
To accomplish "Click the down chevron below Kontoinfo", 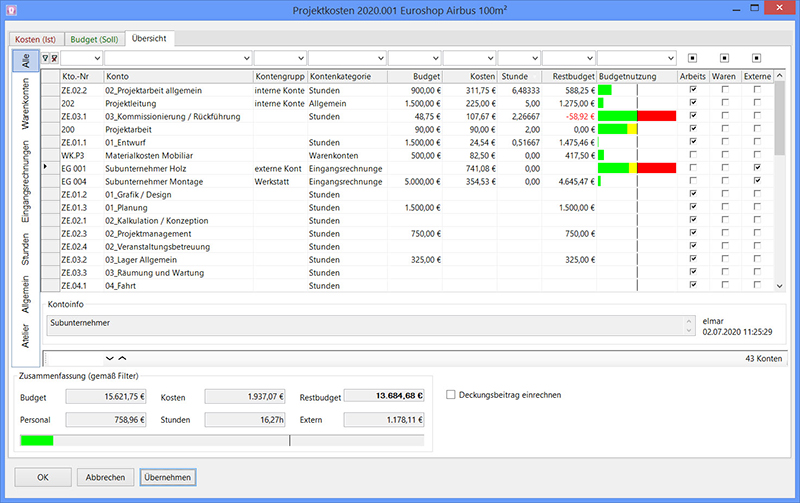I will click(x=110, y=358).
